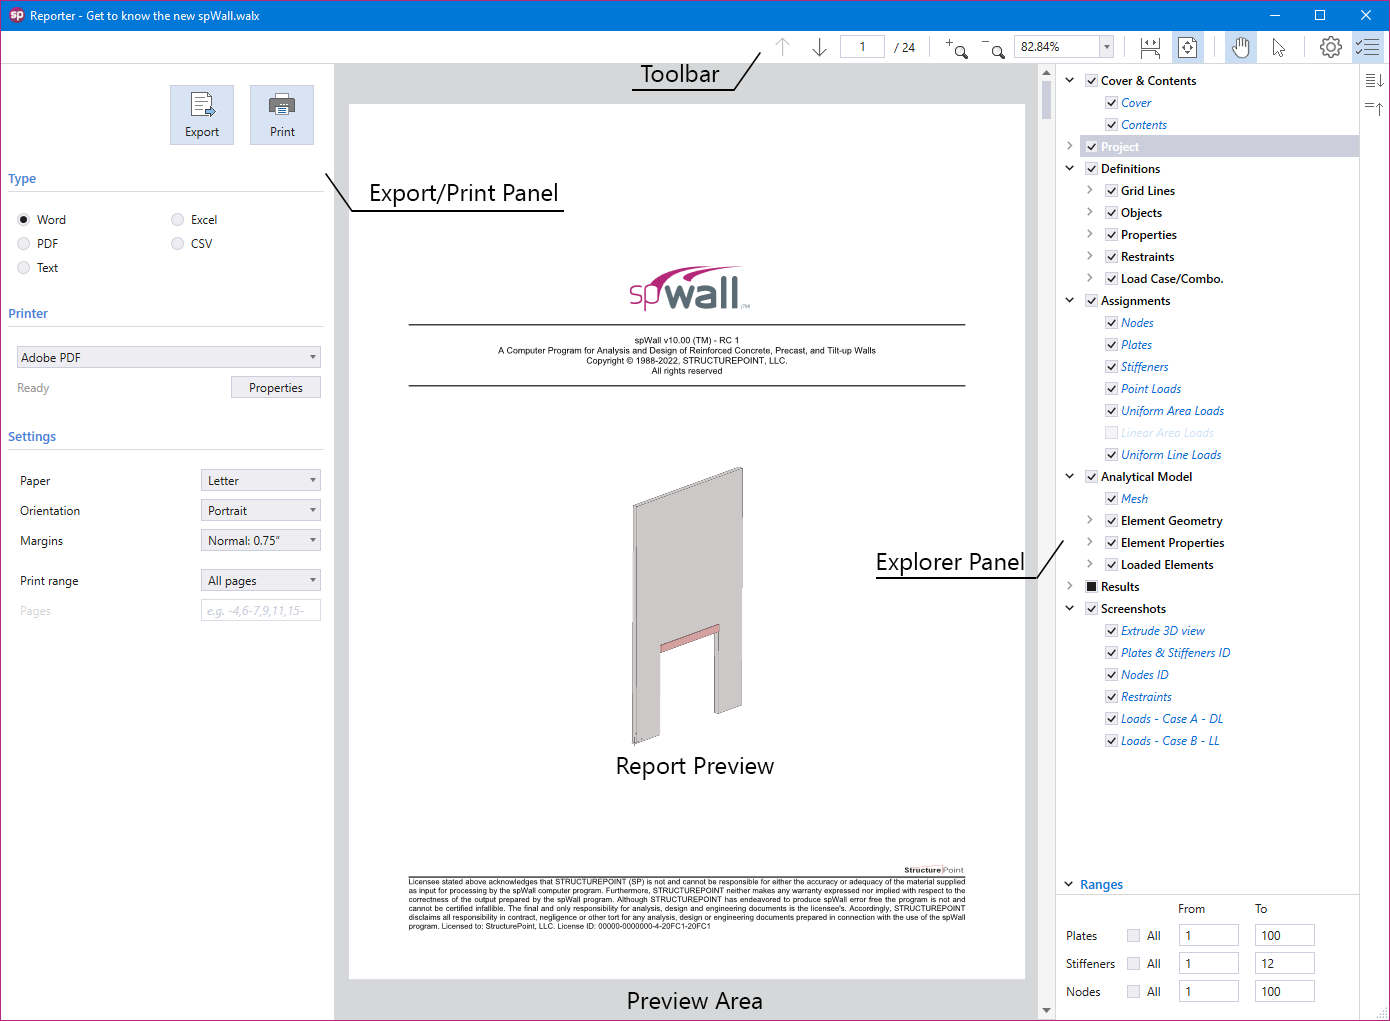Expand the Grid Lines tree node
This screenshot has height=1021, width=1390.
[x=1090, y=190]
